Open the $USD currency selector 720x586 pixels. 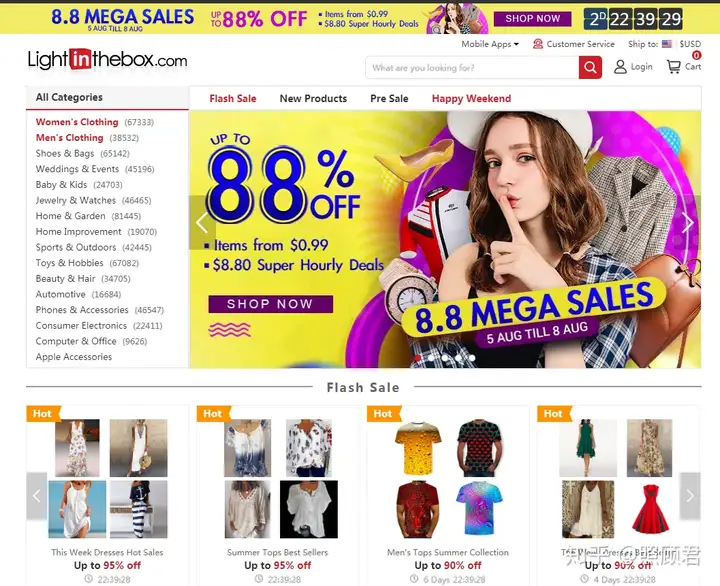tap(690, 44)
